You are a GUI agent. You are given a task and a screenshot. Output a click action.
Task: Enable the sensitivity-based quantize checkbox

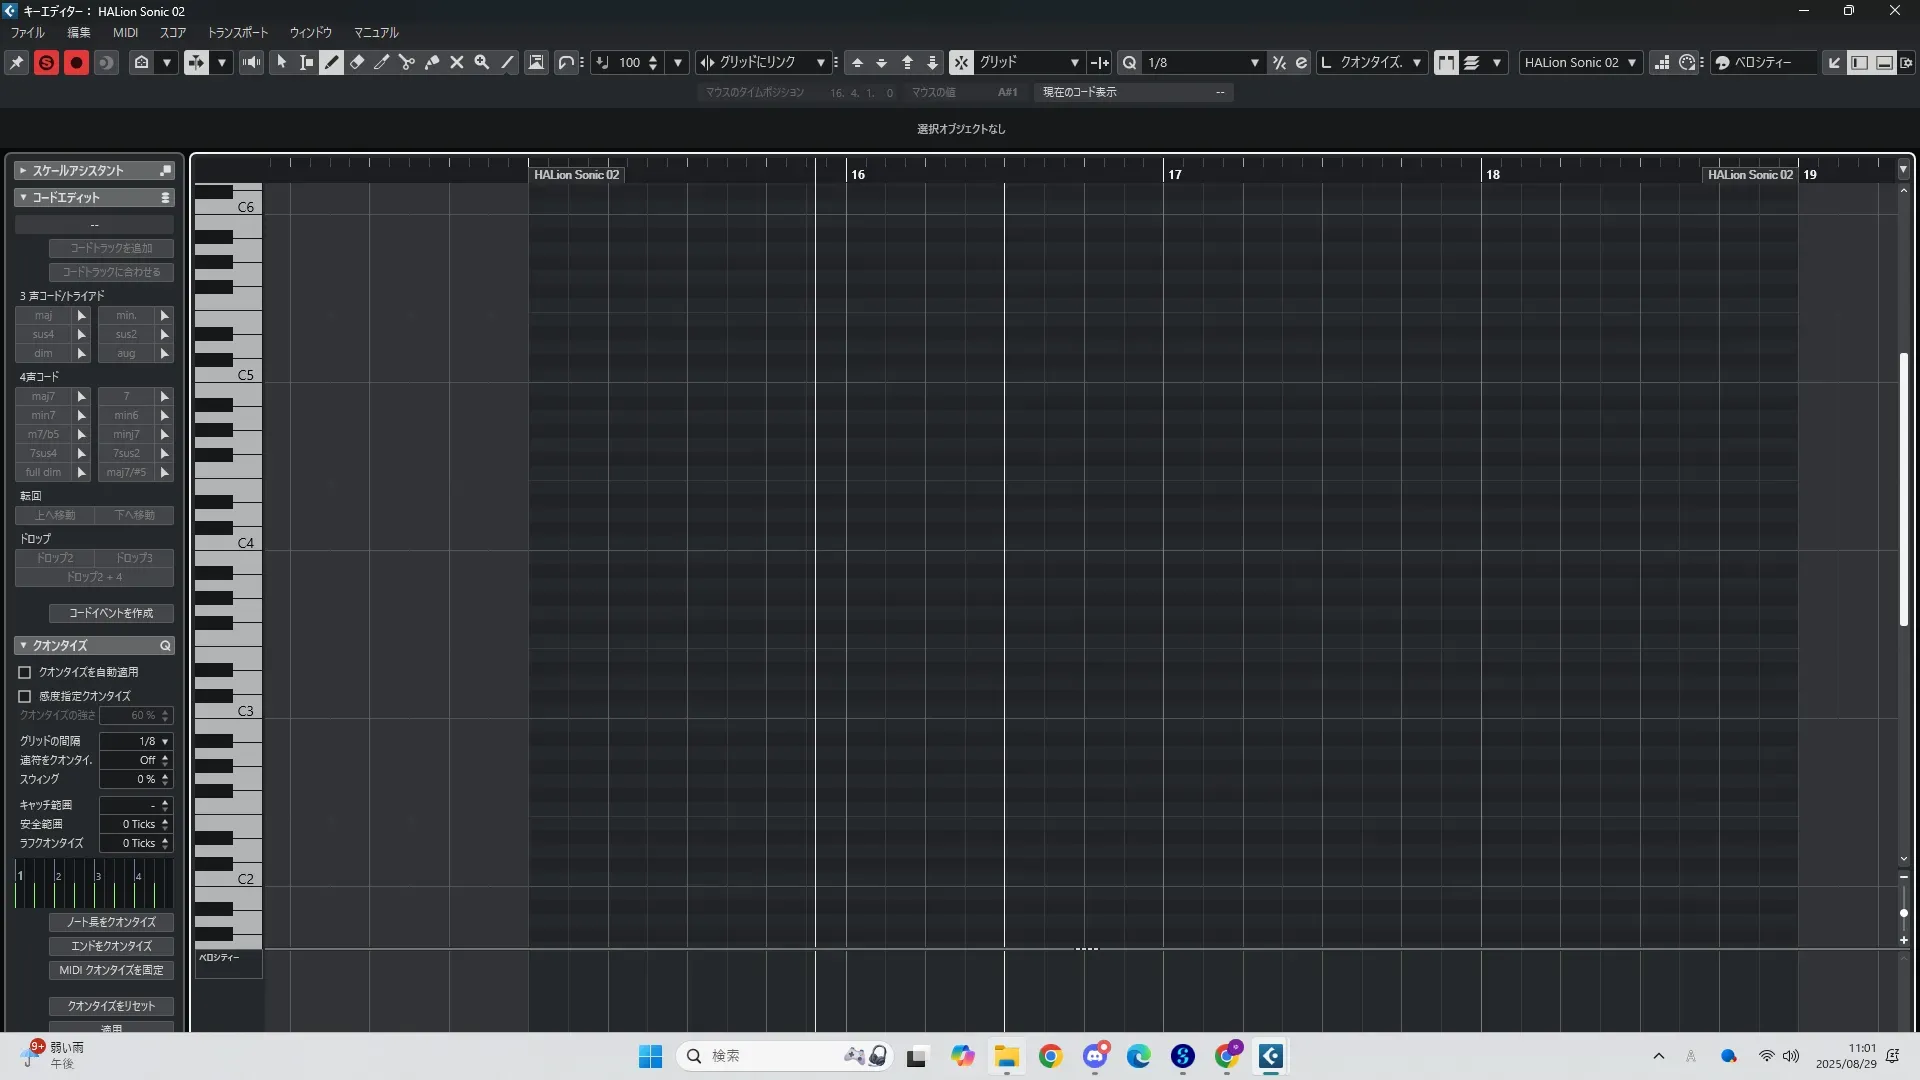click(25, 696)
